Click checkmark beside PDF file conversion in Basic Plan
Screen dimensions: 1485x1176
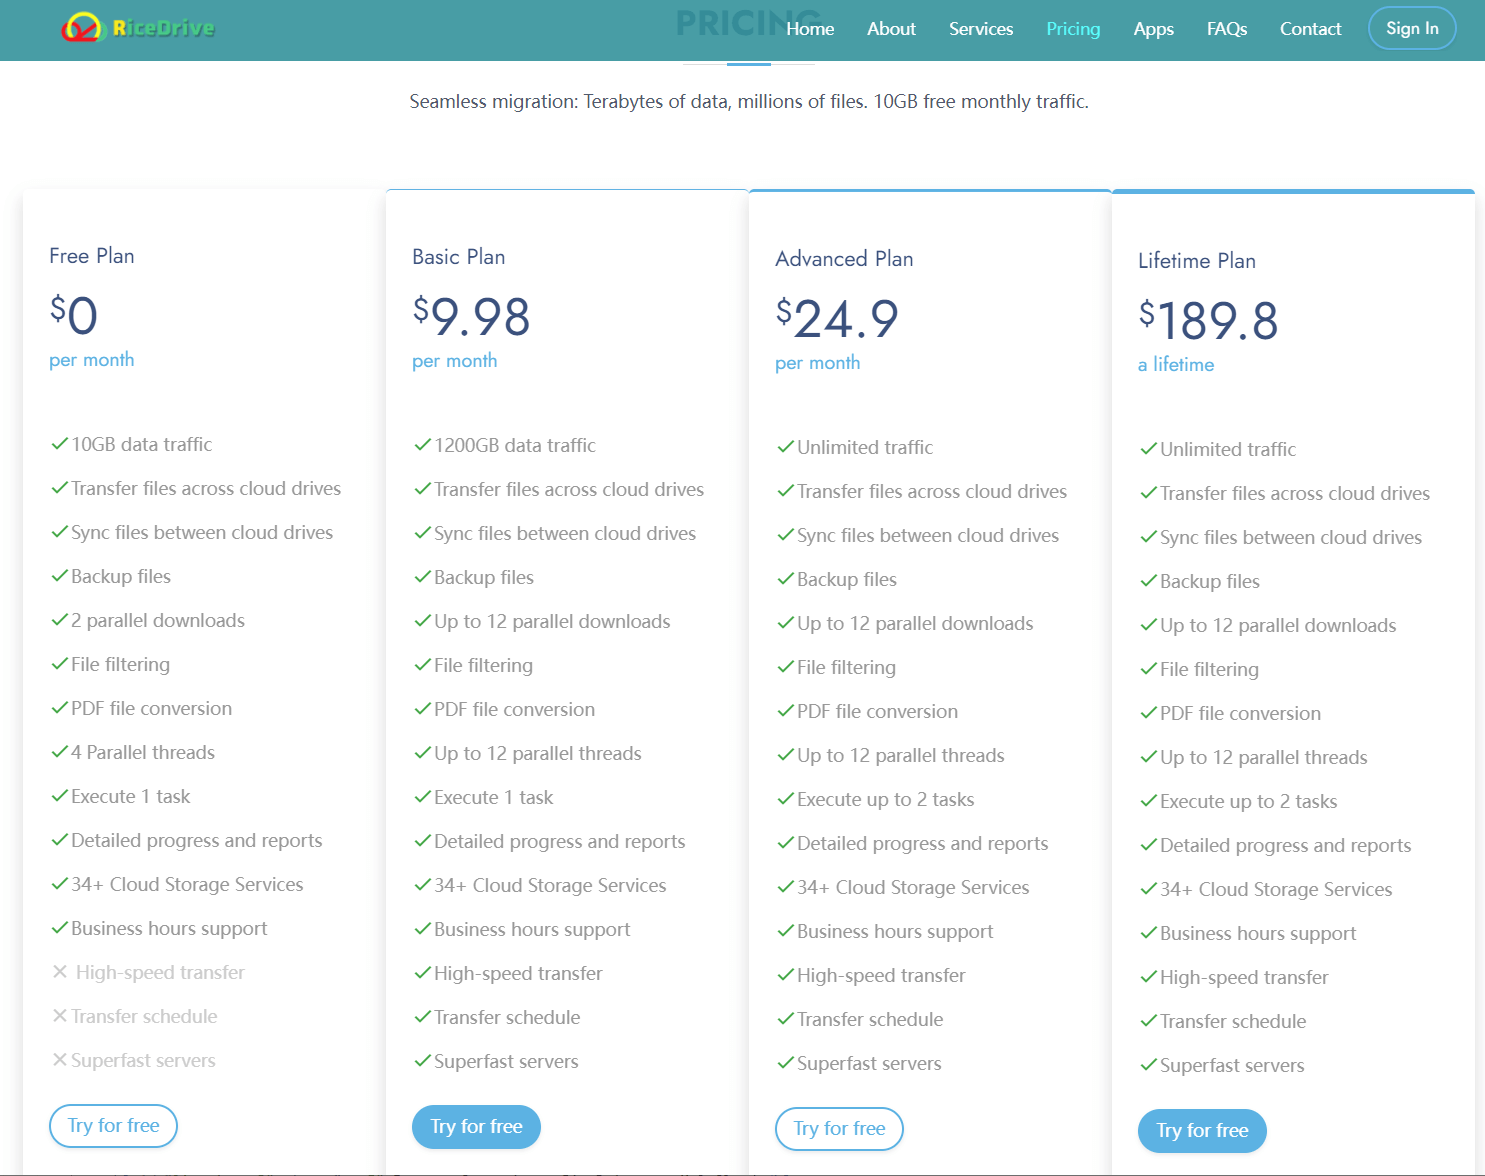click(423, 709)
